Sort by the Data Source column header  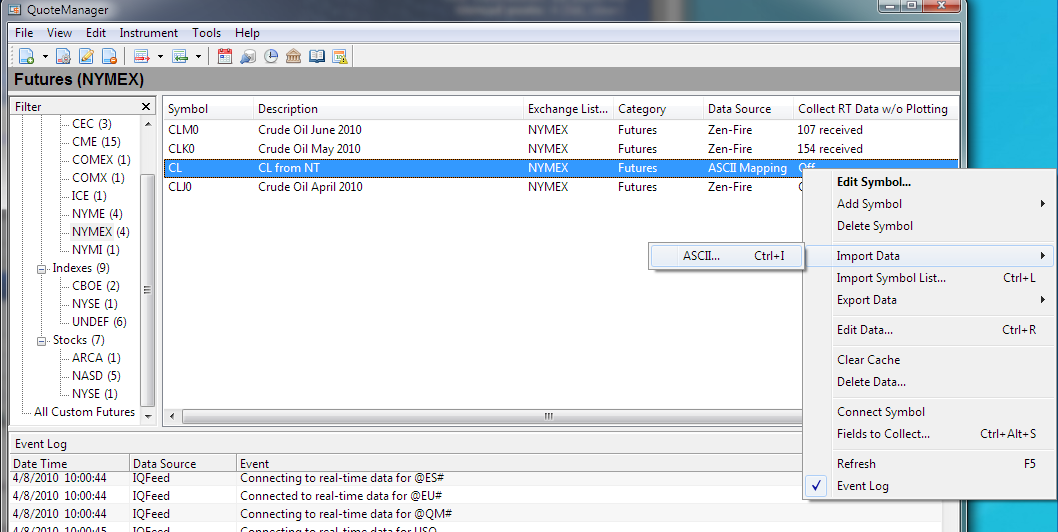748,109
